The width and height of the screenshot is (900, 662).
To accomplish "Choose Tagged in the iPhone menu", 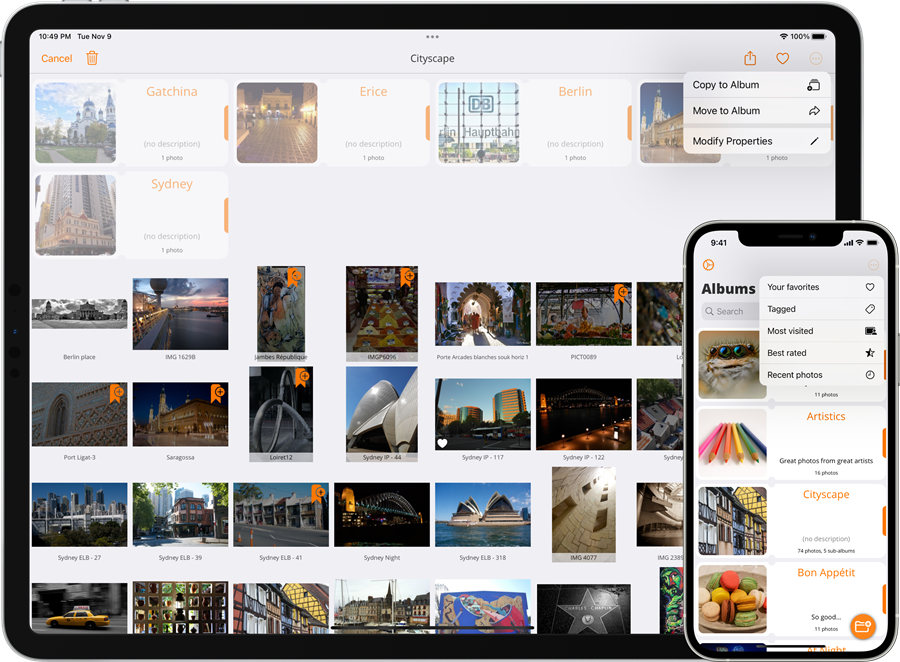I will [x=821, y=309].
